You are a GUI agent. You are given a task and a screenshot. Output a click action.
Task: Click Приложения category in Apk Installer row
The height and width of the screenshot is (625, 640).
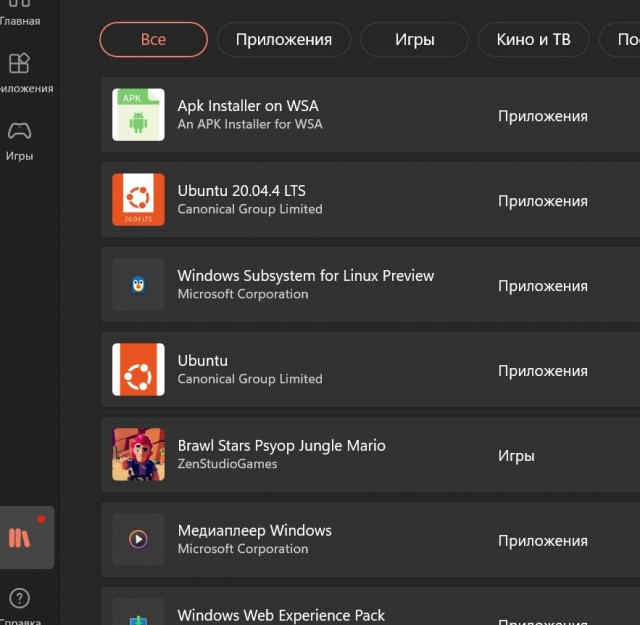543,116
